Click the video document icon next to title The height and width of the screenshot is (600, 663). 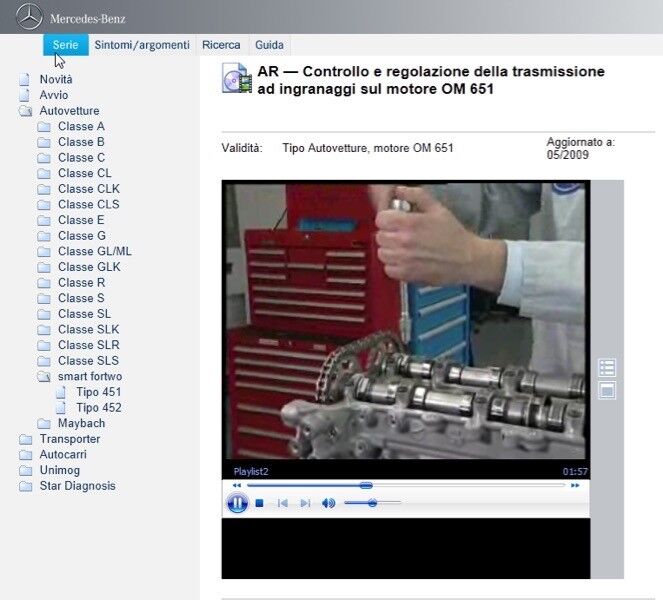click(x=235, y=79)
